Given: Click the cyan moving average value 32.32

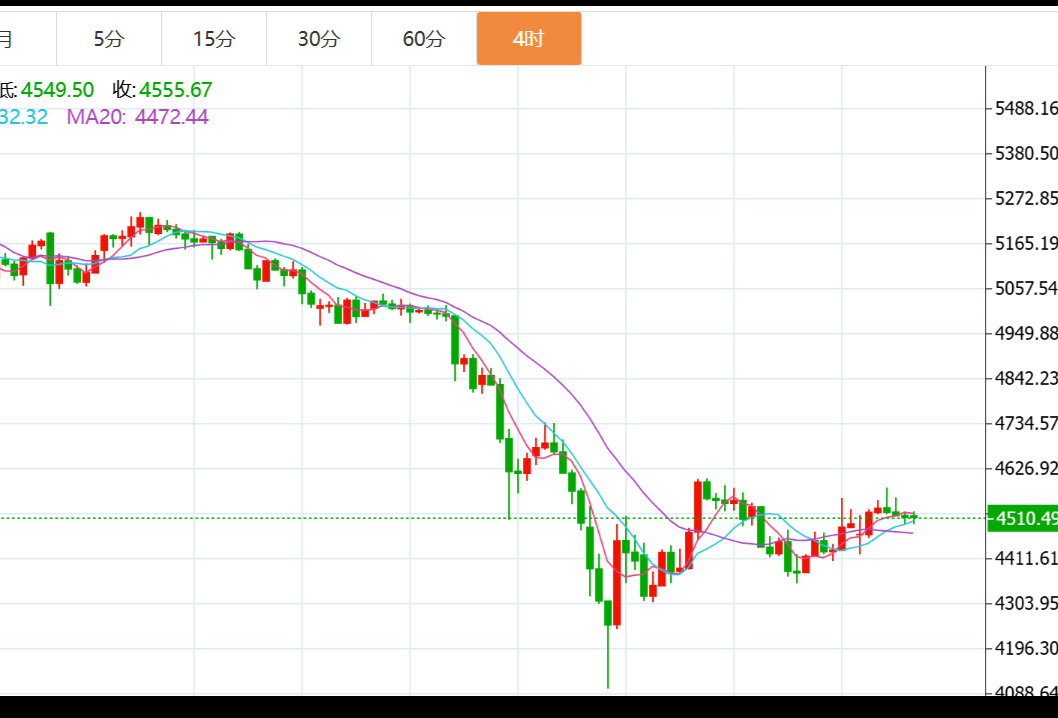Looking at the screenshot, I should [x=24, y=117].
